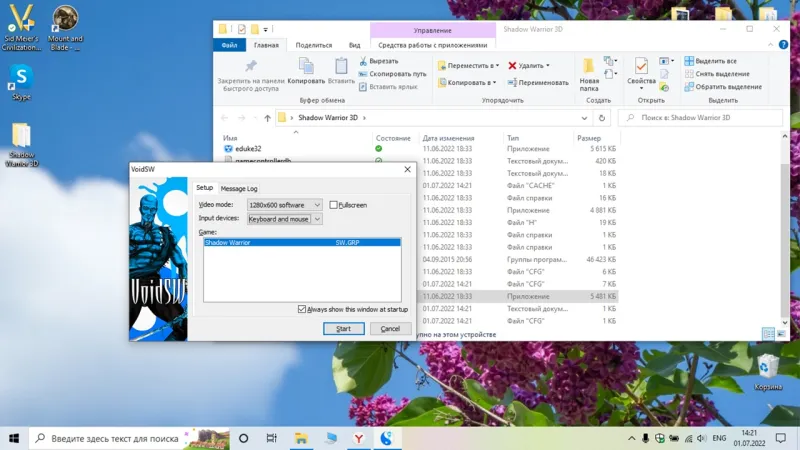Collapse the Explorer ribbon chevron

point(770,45)
